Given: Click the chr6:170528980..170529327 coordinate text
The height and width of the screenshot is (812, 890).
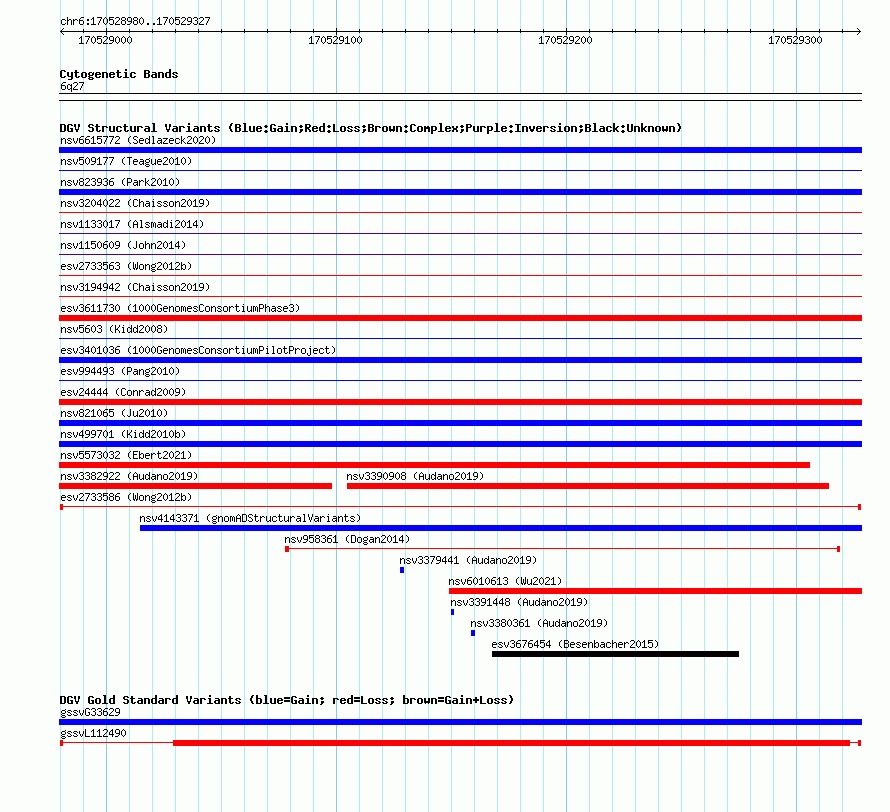Looking at the screenshot, I should coord(135,21).
